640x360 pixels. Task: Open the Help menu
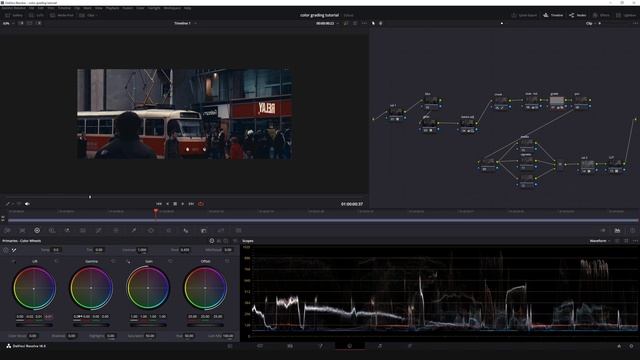(x=187, y=8)
